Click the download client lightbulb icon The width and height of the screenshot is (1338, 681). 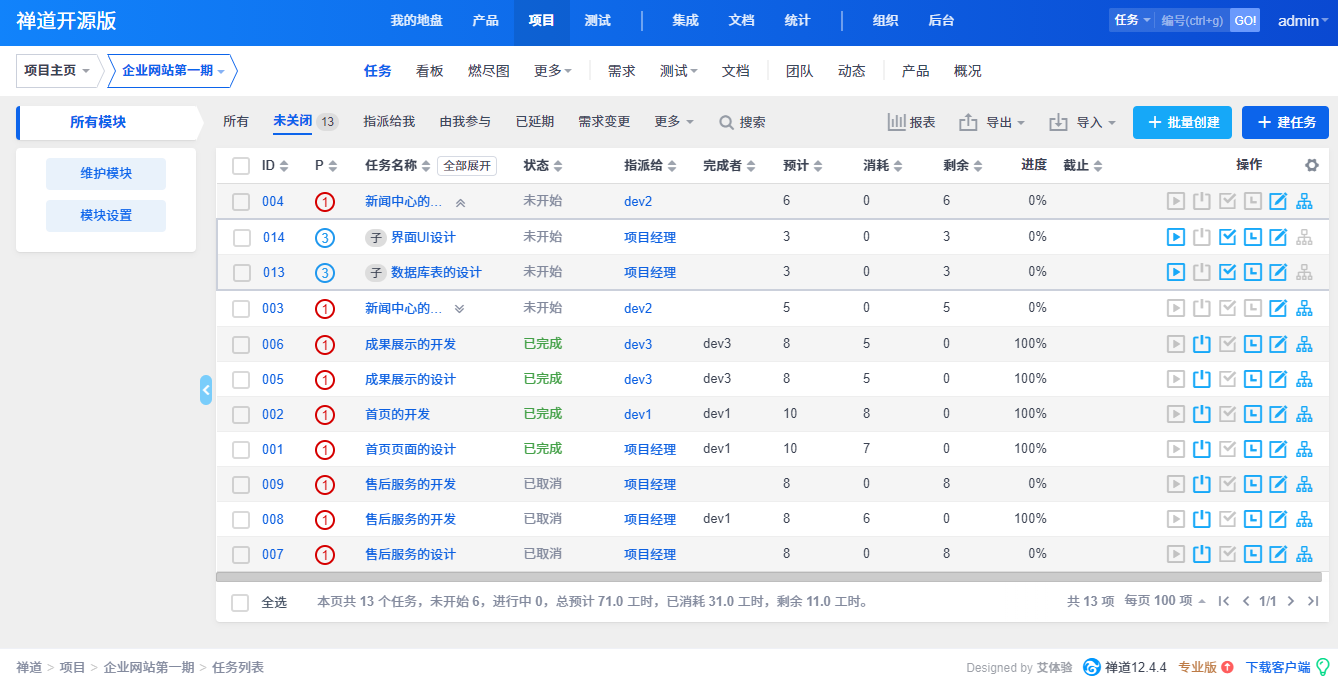[1322, 667]
